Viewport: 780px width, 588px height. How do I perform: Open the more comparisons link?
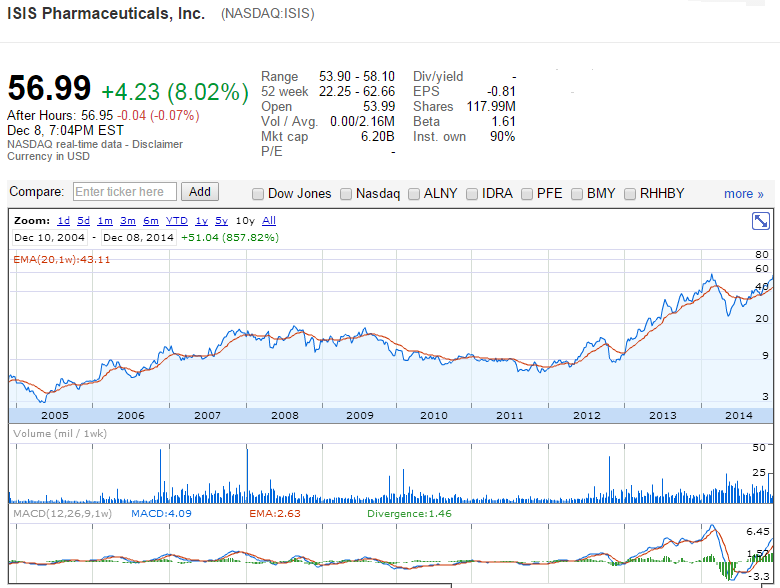click(x=744, y=194)
